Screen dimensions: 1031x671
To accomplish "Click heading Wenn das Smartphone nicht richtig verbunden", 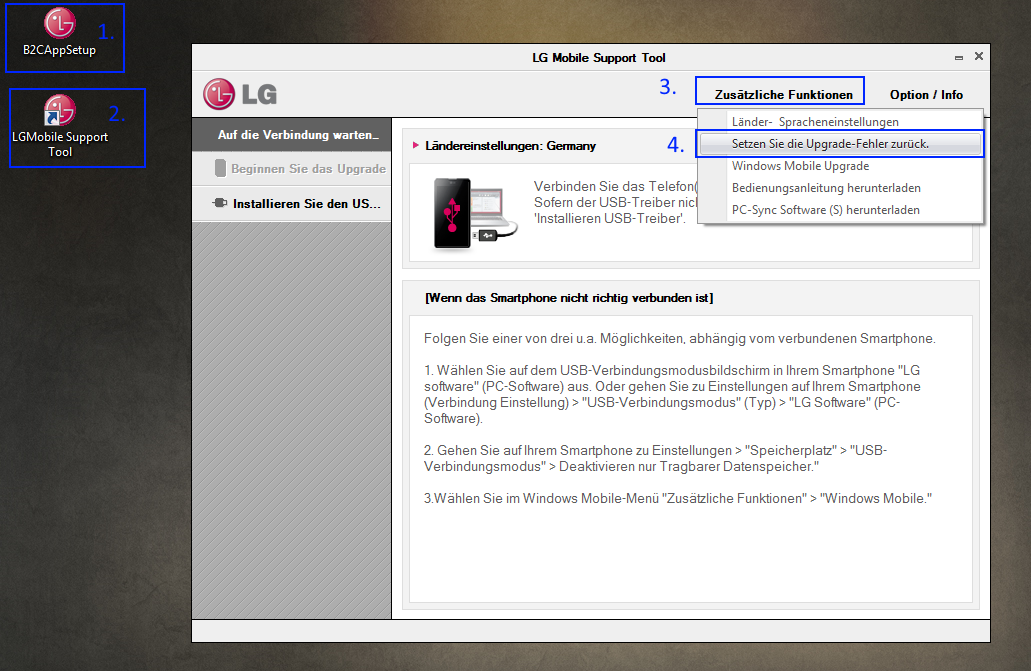I will coord(569,298).
